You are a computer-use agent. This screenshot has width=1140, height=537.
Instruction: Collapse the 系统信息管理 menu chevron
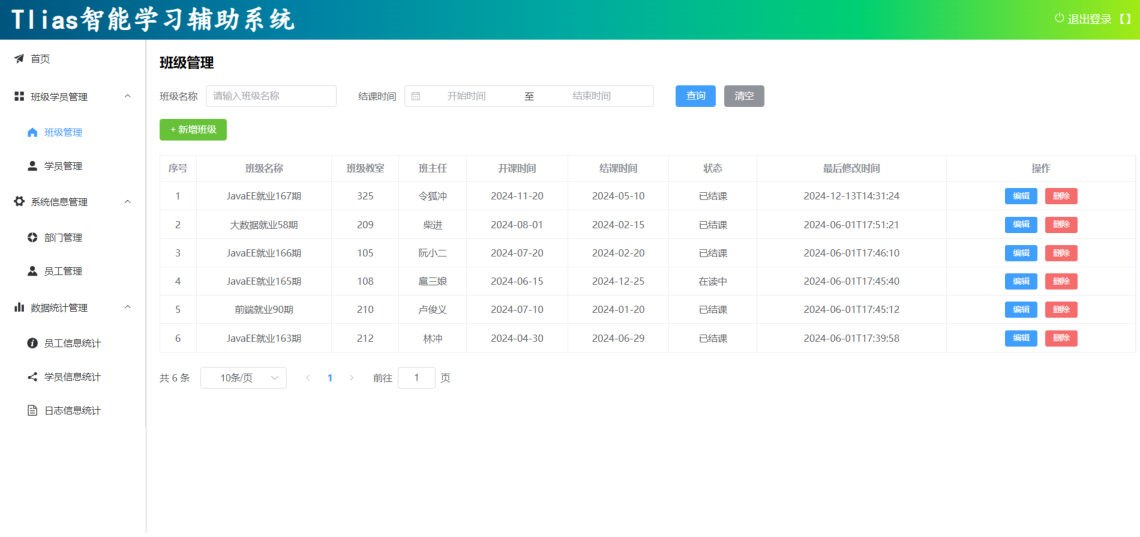coord(128,201)
